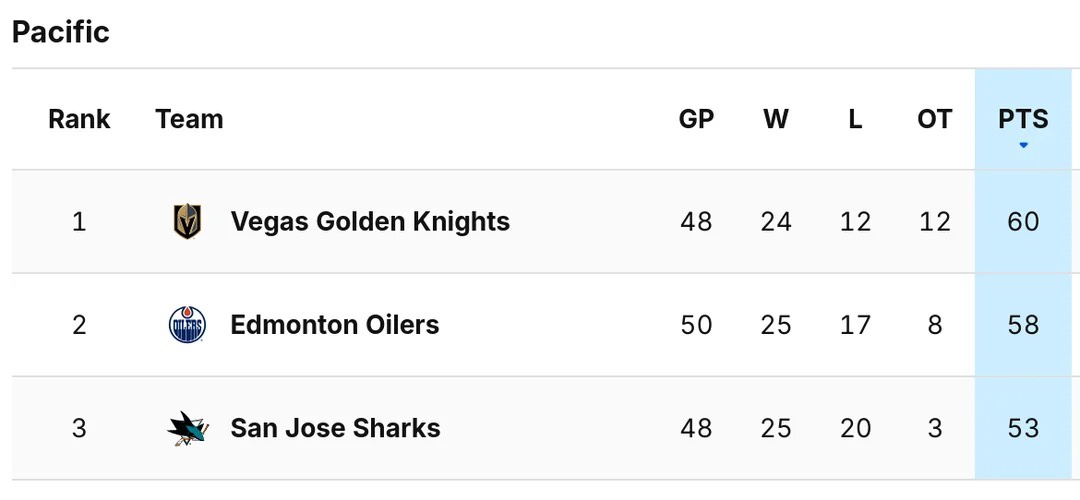Open the San Jose Sharks team link
This screenshot has width=1080, height=500.
335,428
